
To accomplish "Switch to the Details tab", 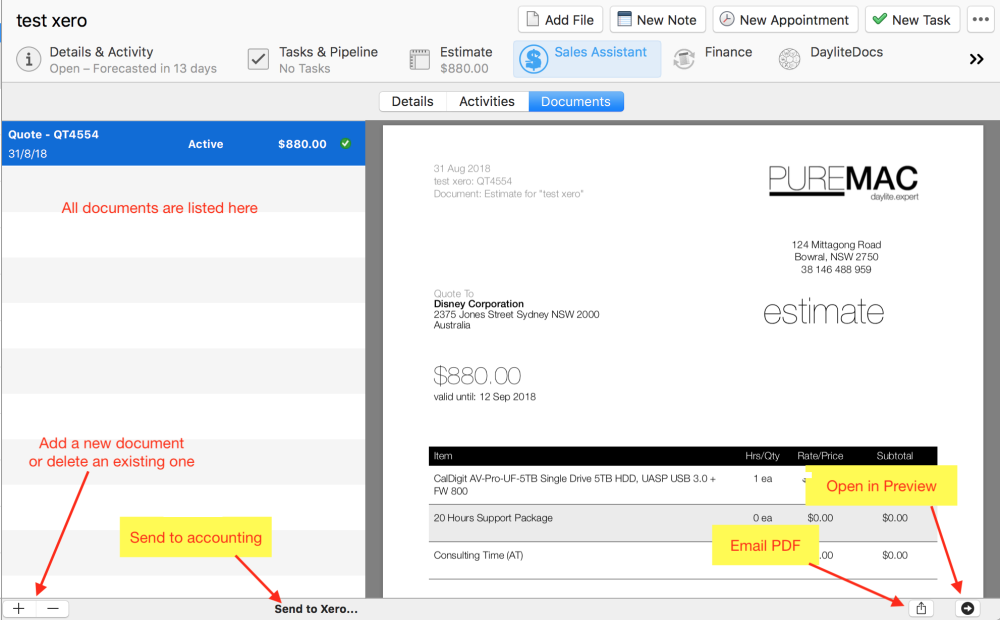I will 414,101.
